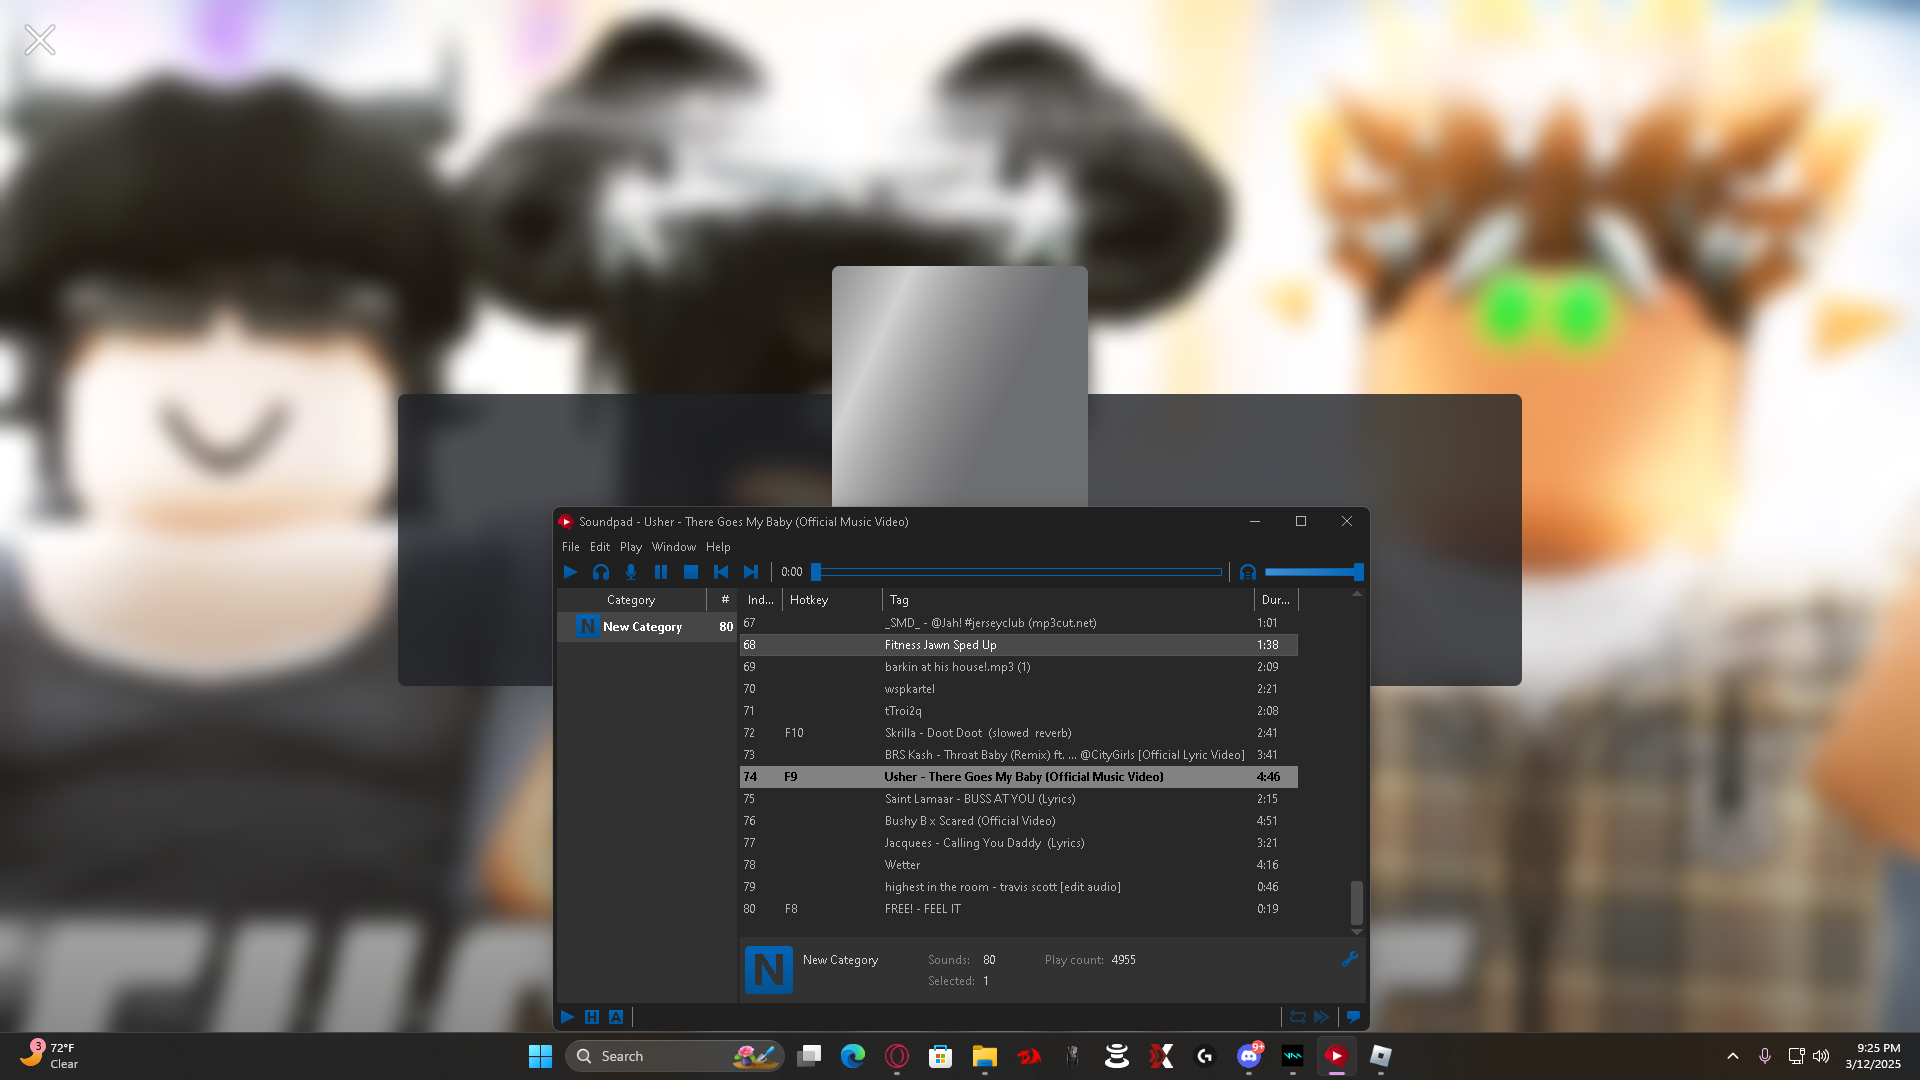Select Skrilla - Doot Doot sound

tap(1019, 733)
